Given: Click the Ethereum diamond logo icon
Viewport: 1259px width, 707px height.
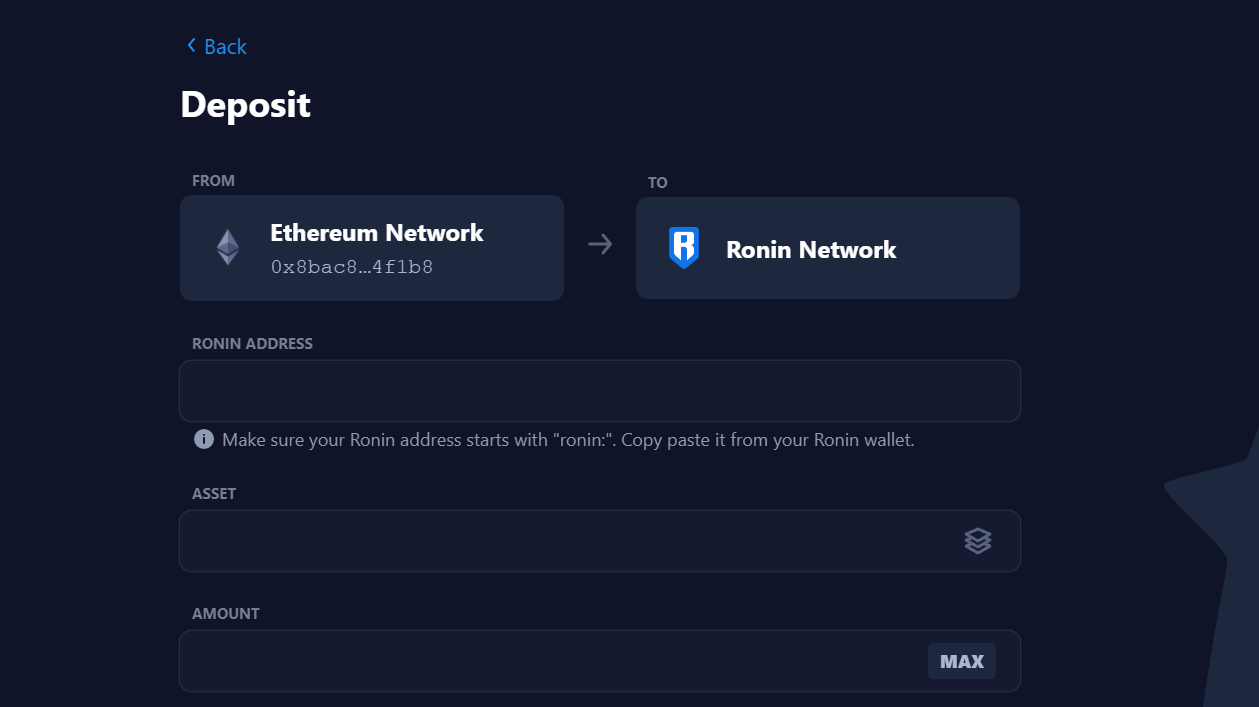Looking at the screenshot, I should pos(228,247).
